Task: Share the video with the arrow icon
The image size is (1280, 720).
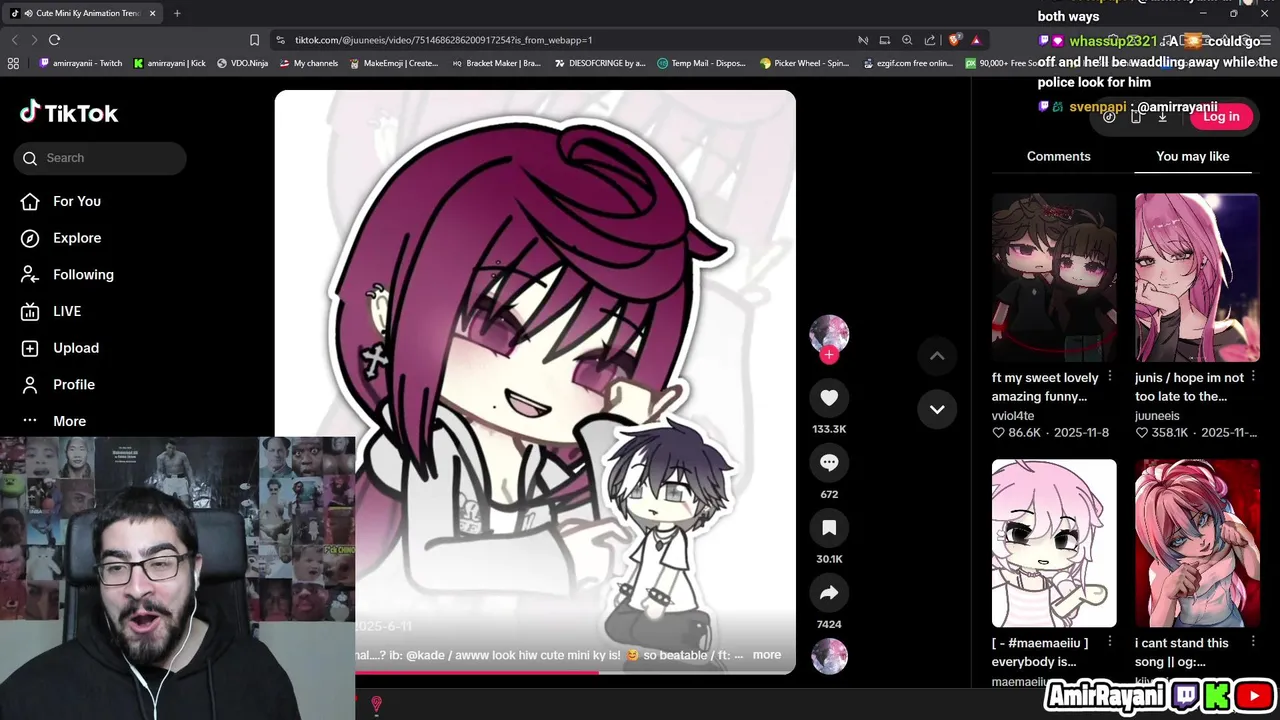Action: coord(829,593)
